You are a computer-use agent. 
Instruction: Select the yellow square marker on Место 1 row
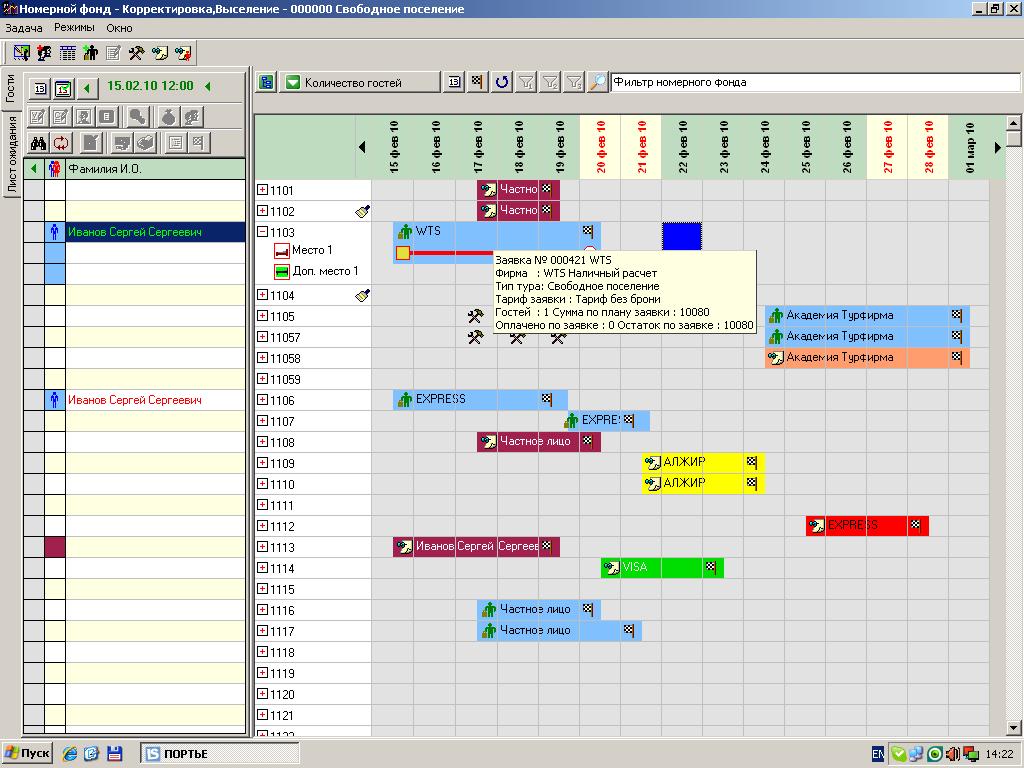pos(403,253)
